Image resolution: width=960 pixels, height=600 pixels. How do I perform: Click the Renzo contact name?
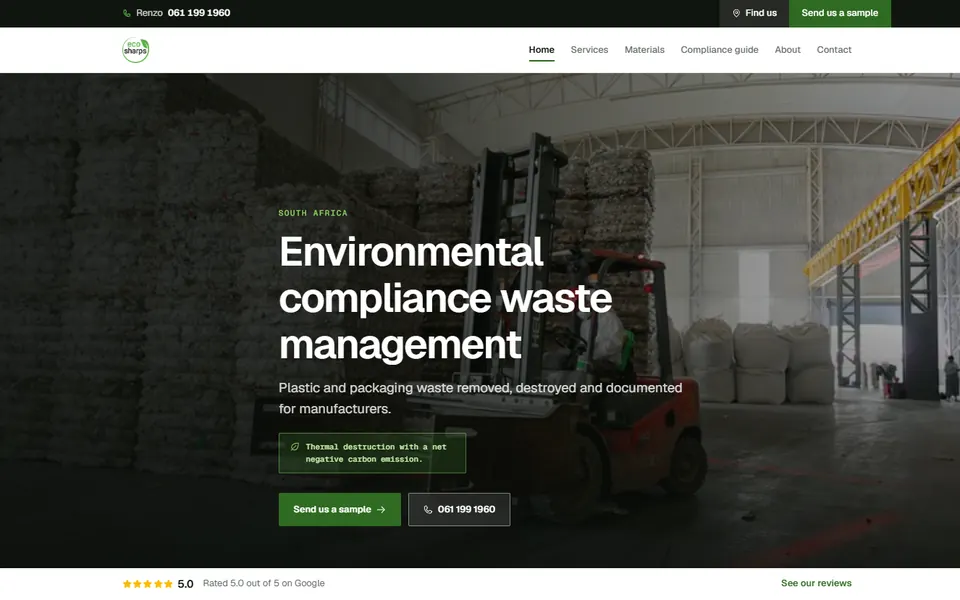pos(149,13)
